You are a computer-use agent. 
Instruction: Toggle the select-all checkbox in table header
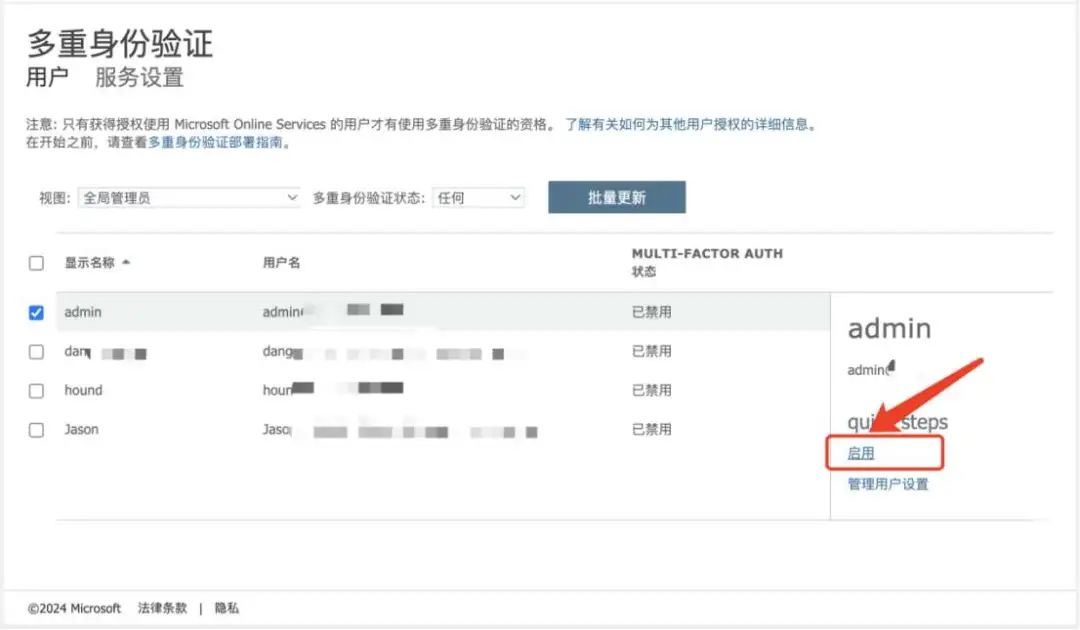point(37,263)
